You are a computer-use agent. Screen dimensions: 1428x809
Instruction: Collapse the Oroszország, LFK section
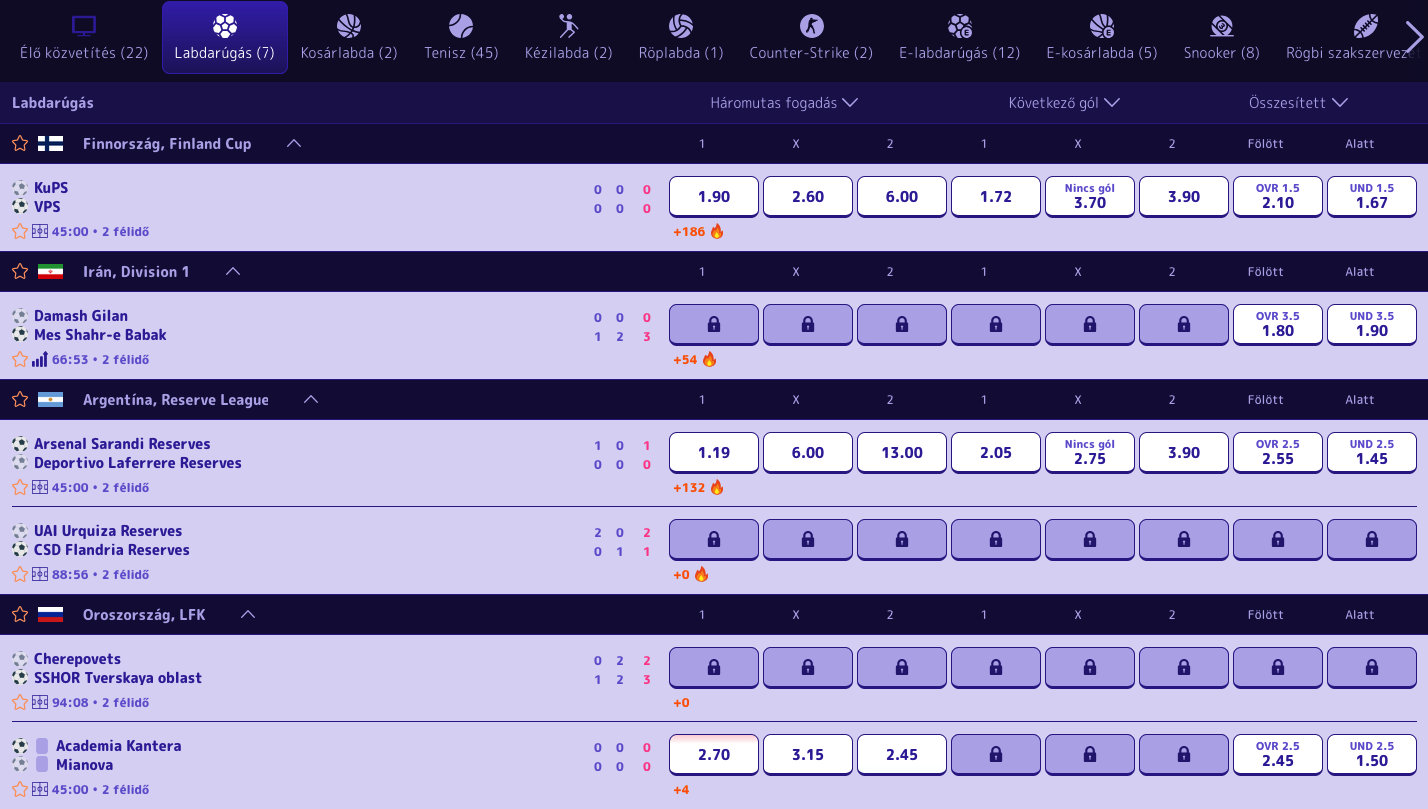coord(248,615)
